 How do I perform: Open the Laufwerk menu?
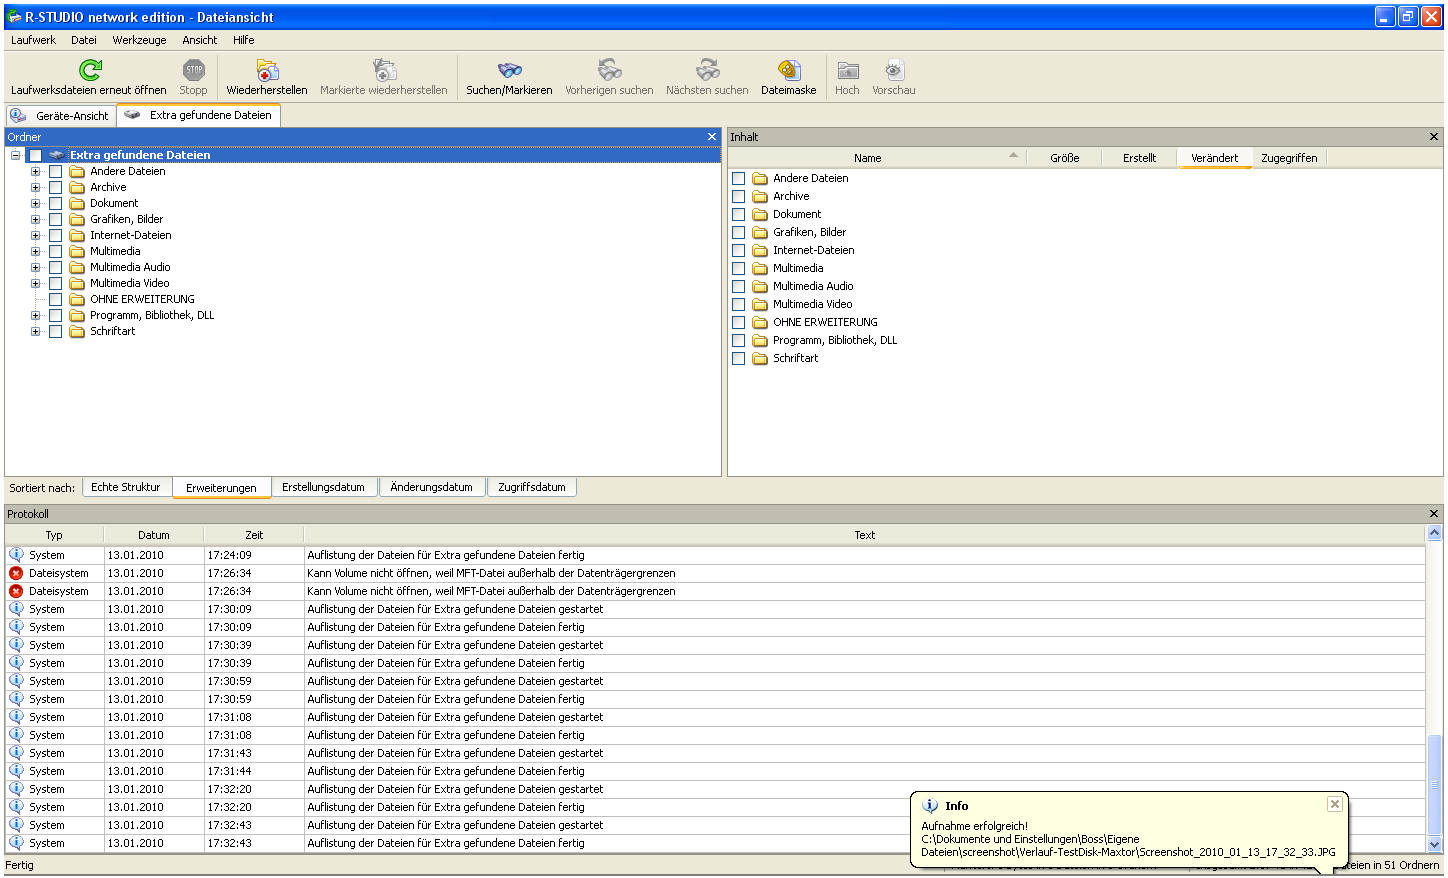[x=33, y=40]
